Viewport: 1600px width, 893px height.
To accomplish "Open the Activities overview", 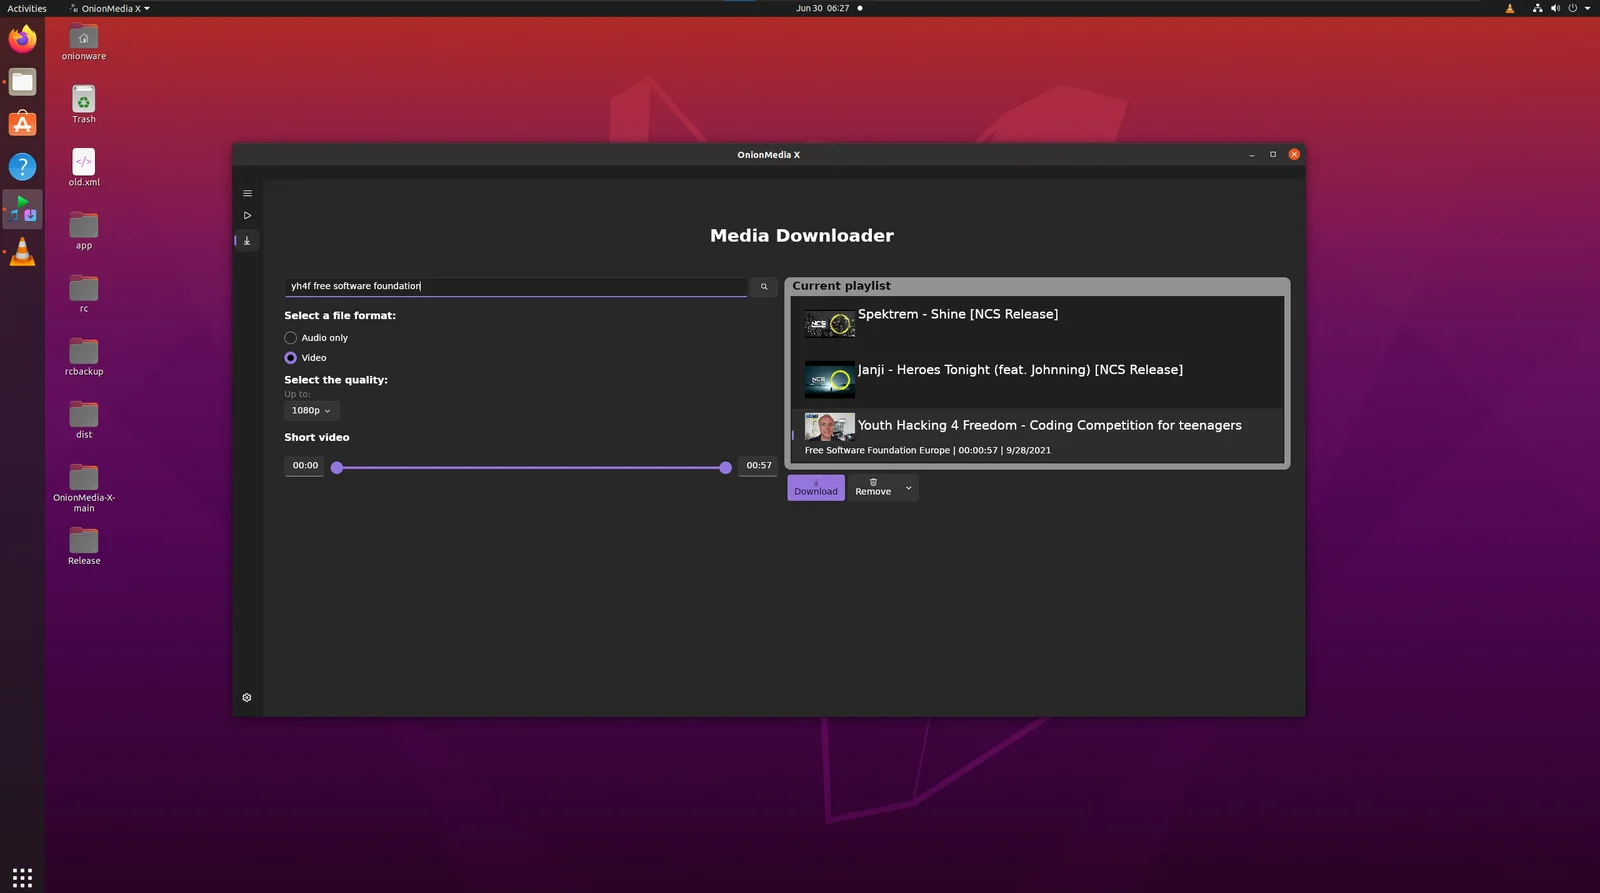I will click(27, 8).
